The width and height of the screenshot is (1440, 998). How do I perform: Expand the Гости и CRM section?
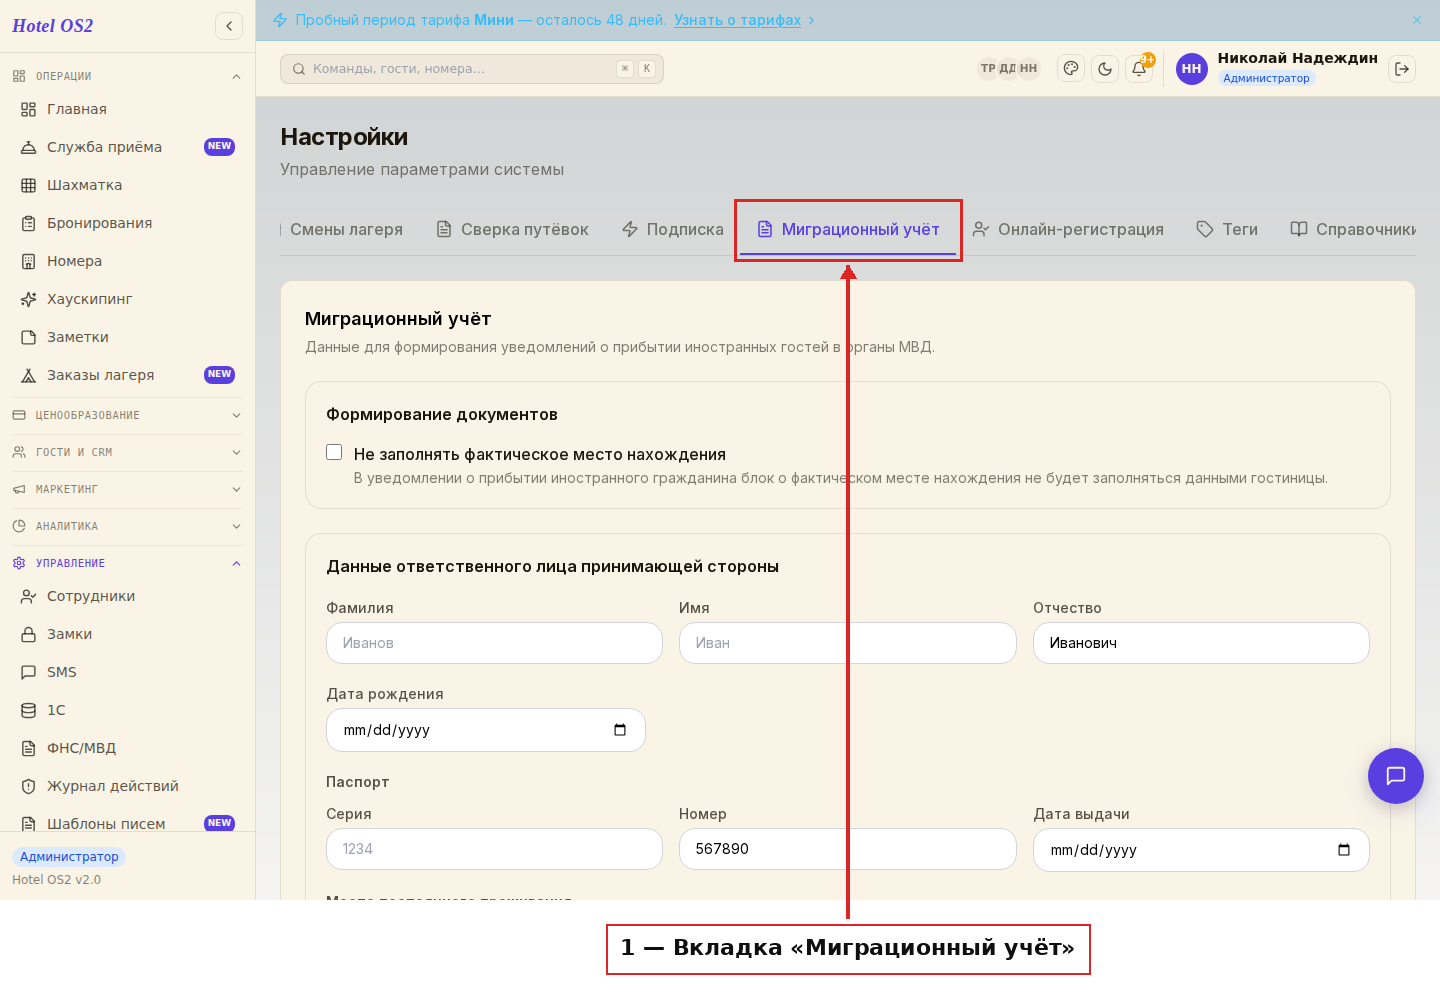click(128, 452)
